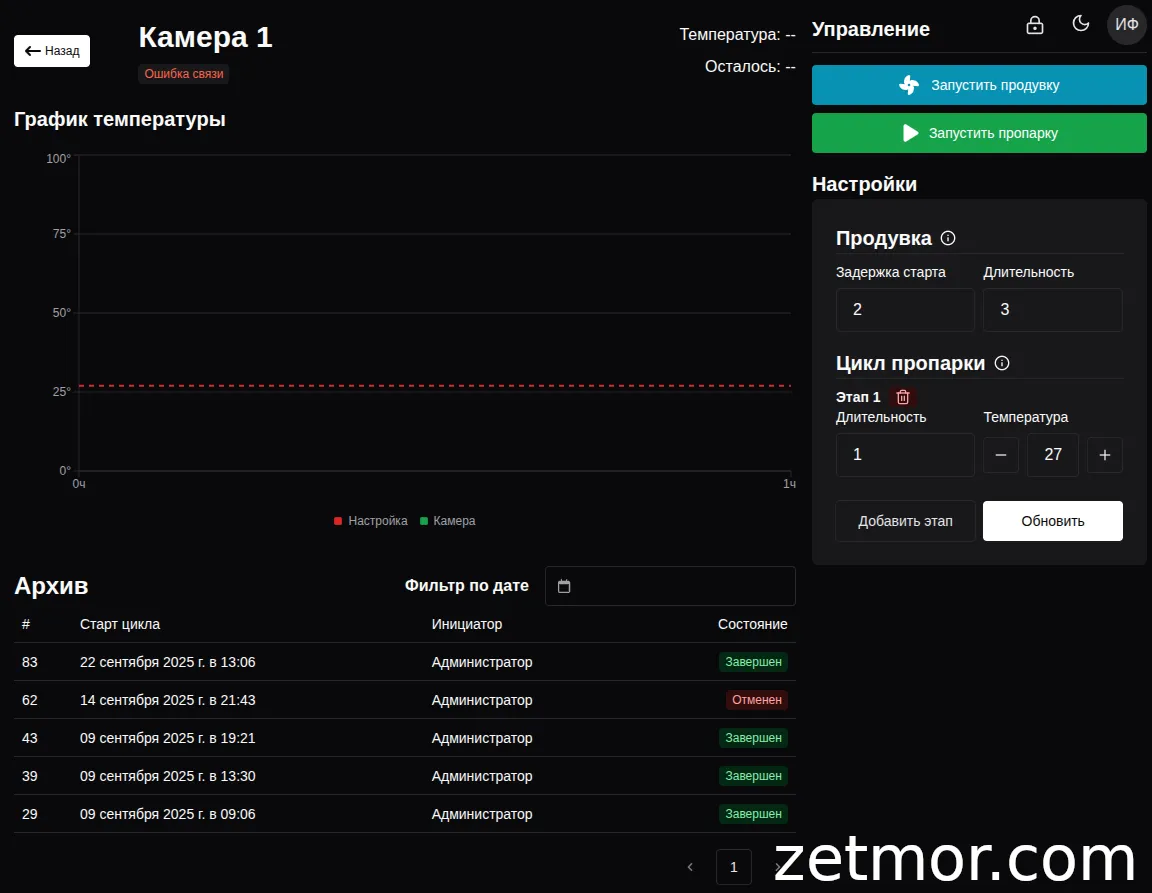The image size is (1152, 893).
Task: Go to previous archive page
Action: pyautogui.click(x=690, y=867)
